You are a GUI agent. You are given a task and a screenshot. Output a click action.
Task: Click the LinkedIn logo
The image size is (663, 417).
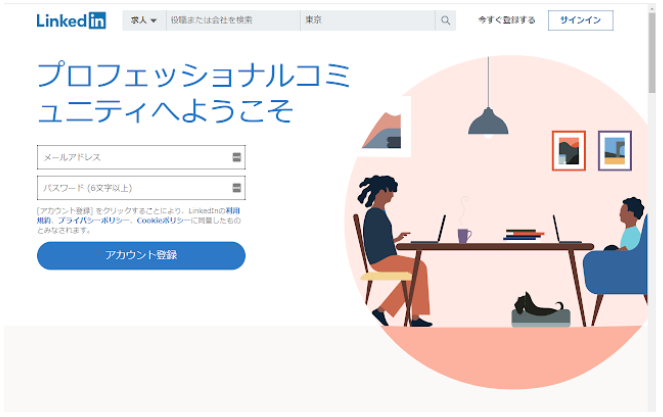[x=71, y=20]
